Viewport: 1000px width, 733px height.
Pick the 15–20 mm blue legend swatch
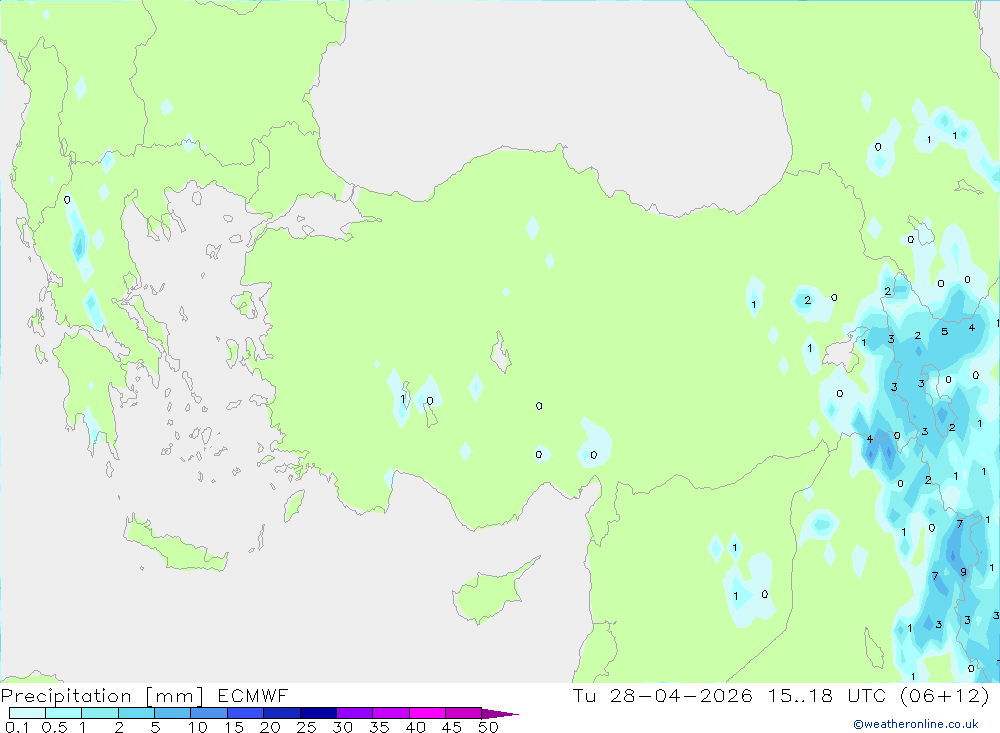pyautogui.click(x=246, y=713)
